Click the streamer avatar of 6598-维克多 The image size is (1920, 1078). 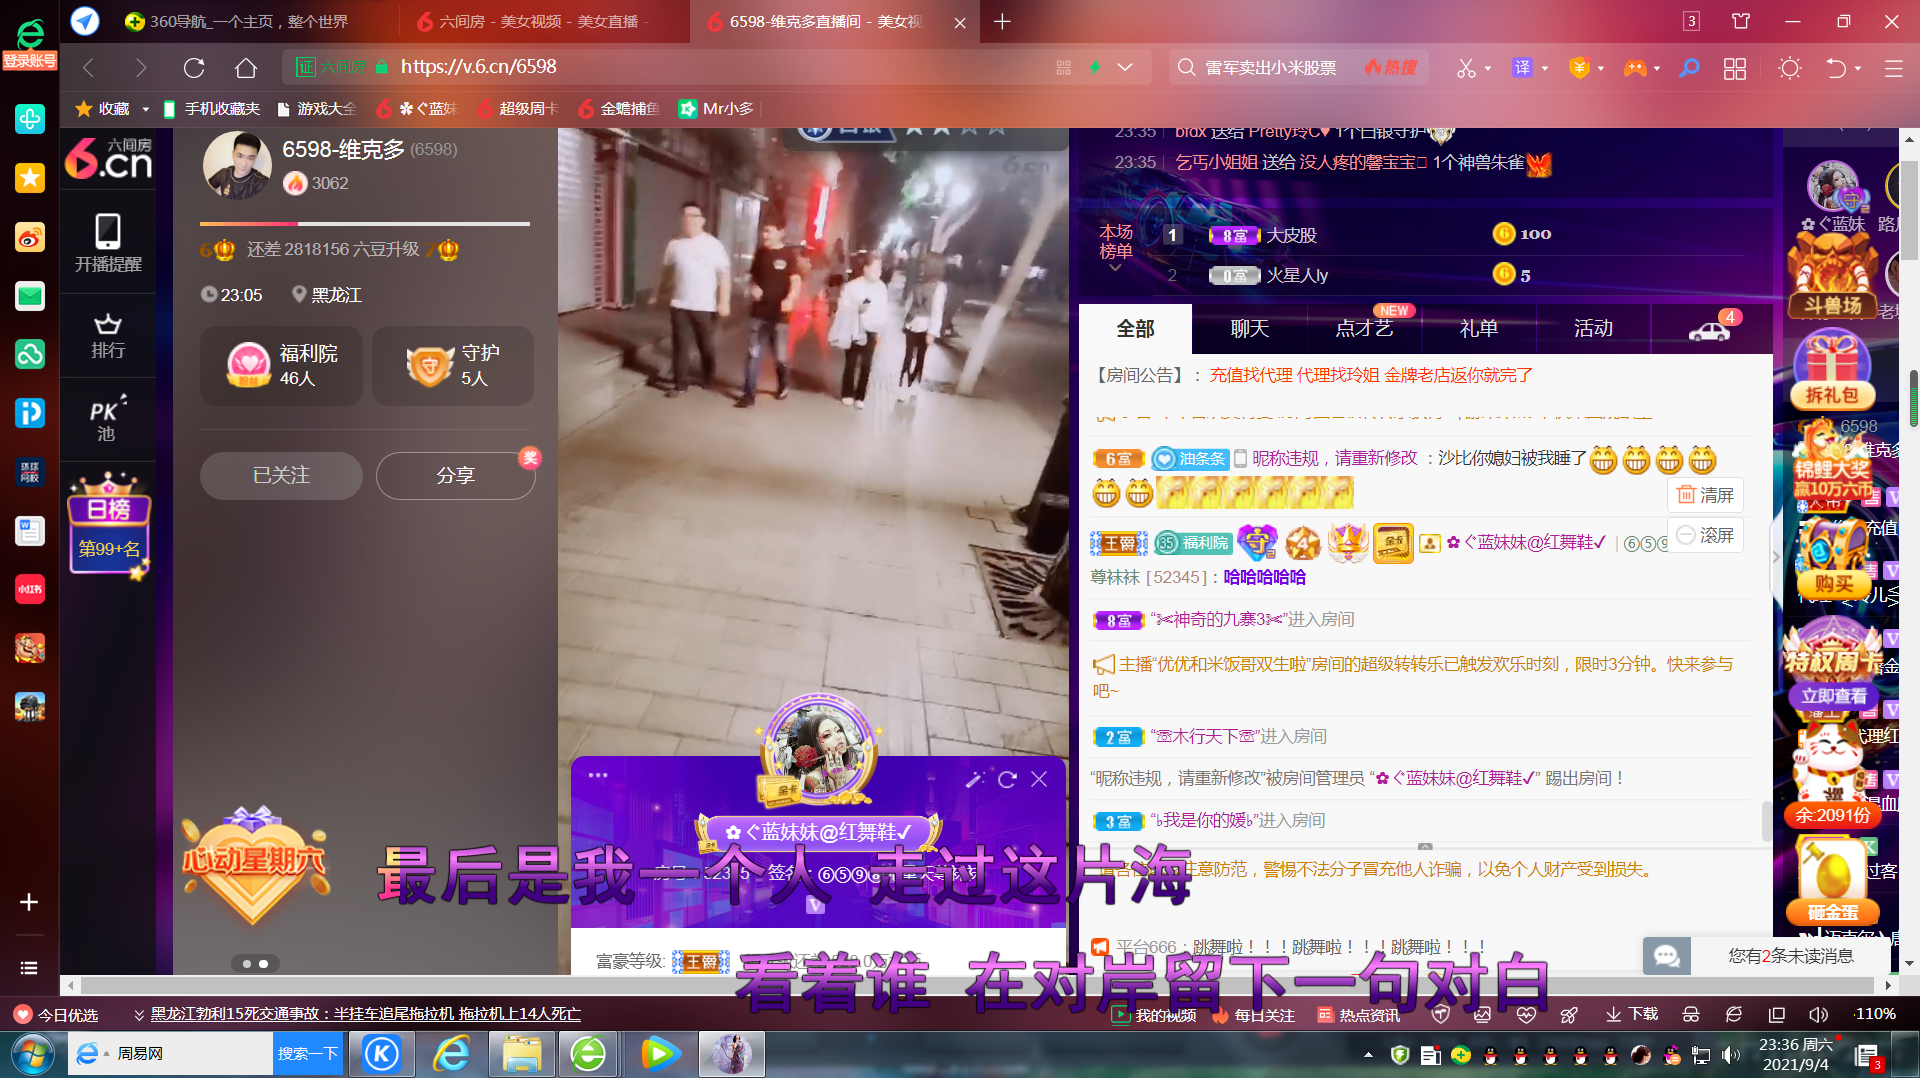coord(237,165)
